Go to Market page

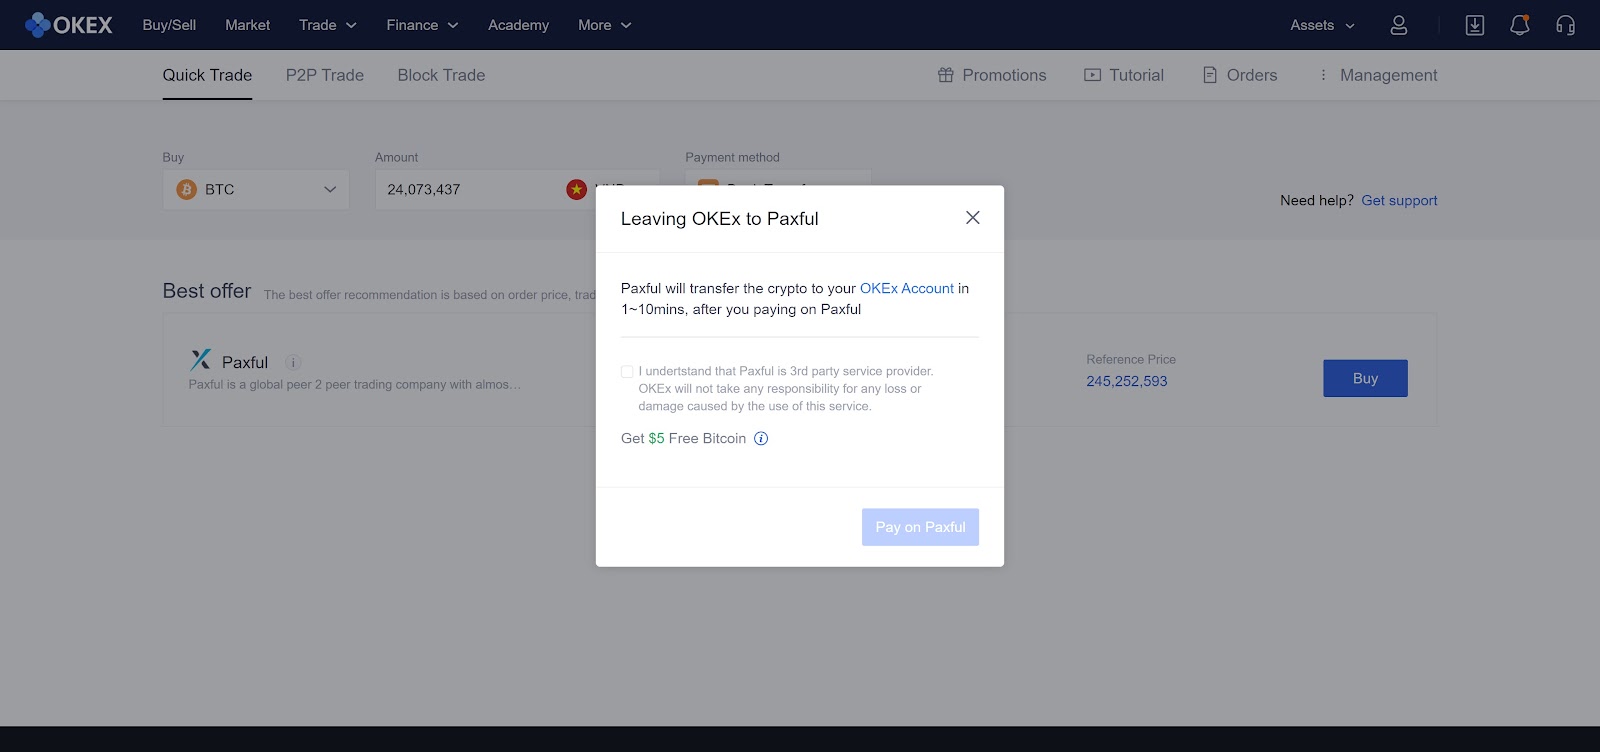pyautogui.click(x=248, y=25)
